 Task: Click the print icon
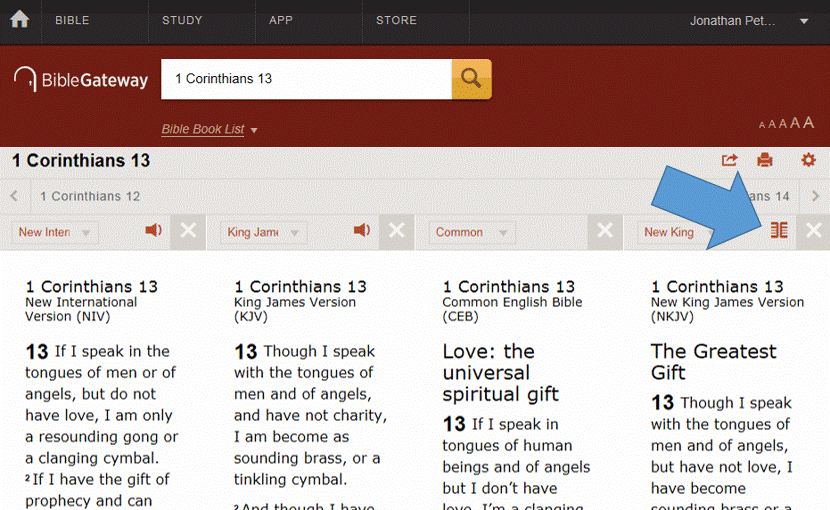(x=764, y=160)
